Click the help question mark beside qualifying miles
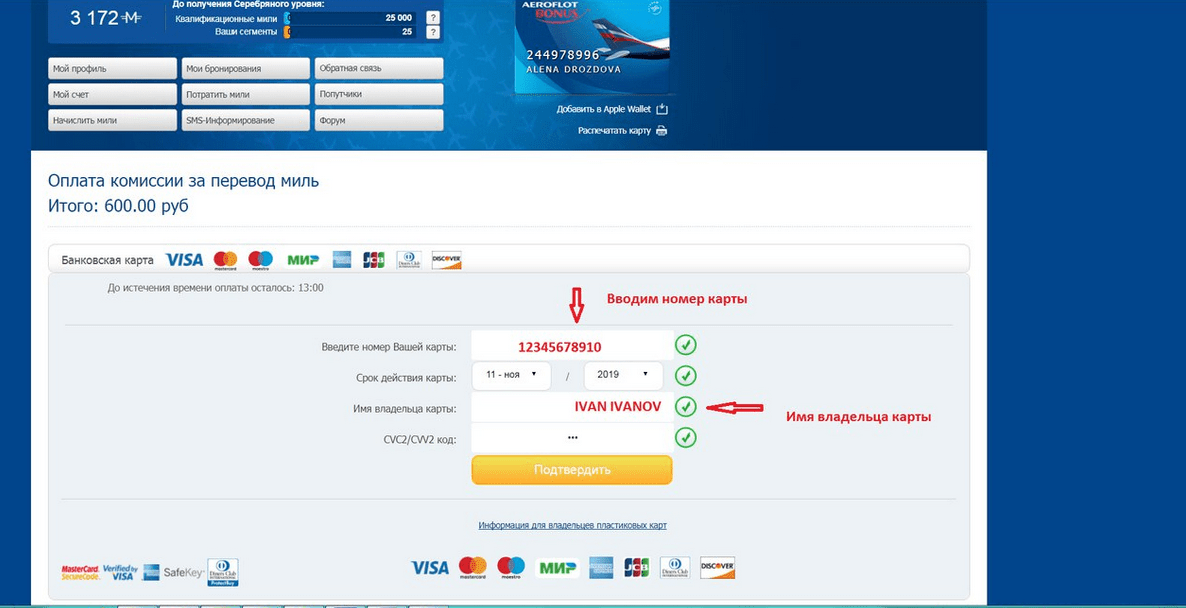The image size is (1186, 608). (433, 17)
